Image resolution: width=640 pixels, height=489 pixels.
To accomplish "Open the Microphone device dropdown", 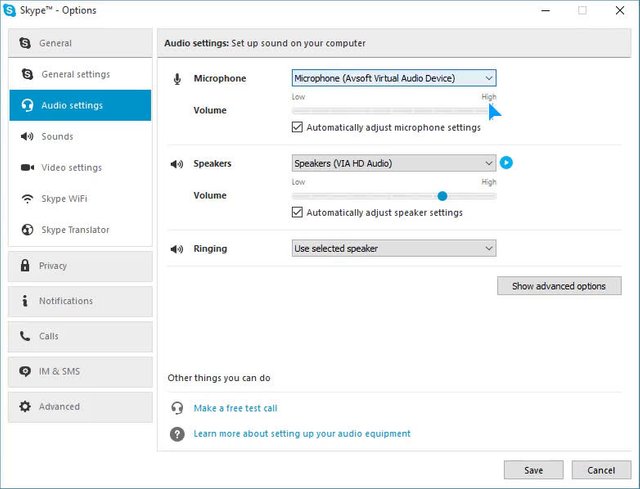I will (x=394, y=78).
